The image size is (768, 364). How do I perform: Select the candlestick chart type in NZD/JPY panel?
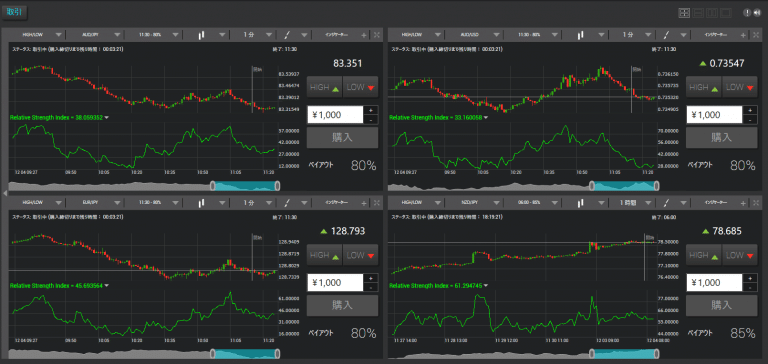coord(580,203)
